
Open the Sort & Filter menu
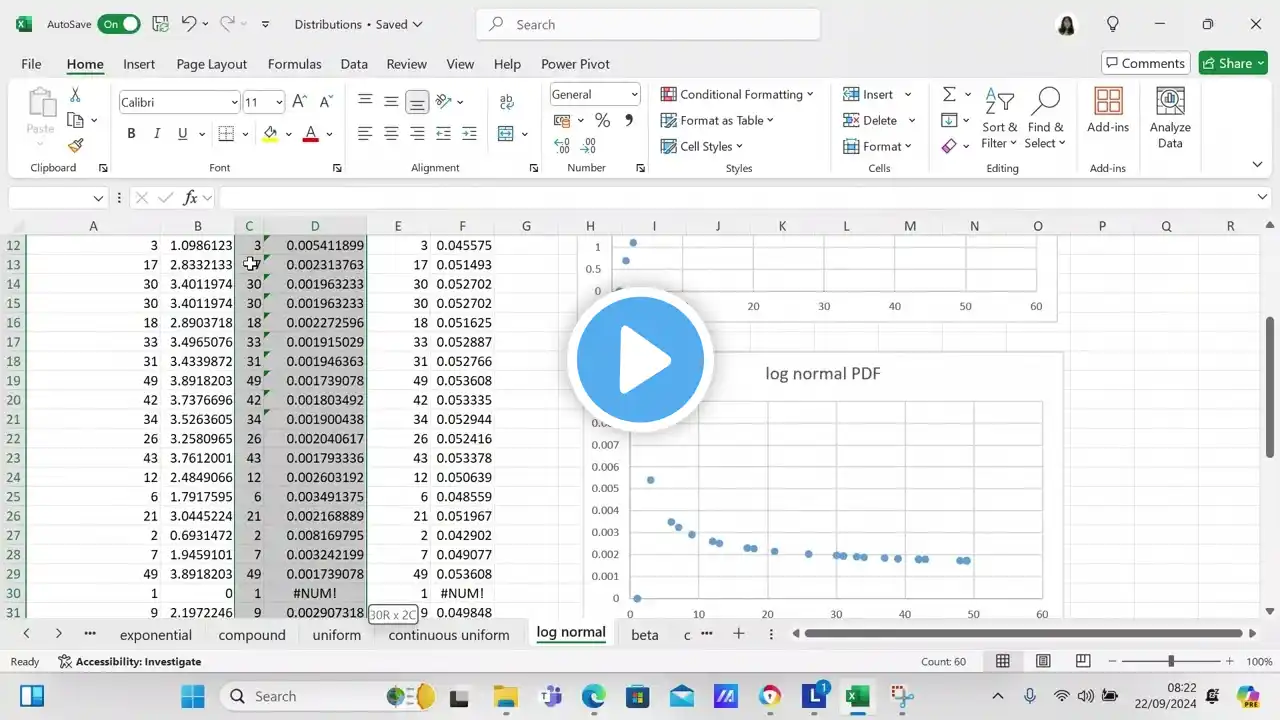click(999, 117)
